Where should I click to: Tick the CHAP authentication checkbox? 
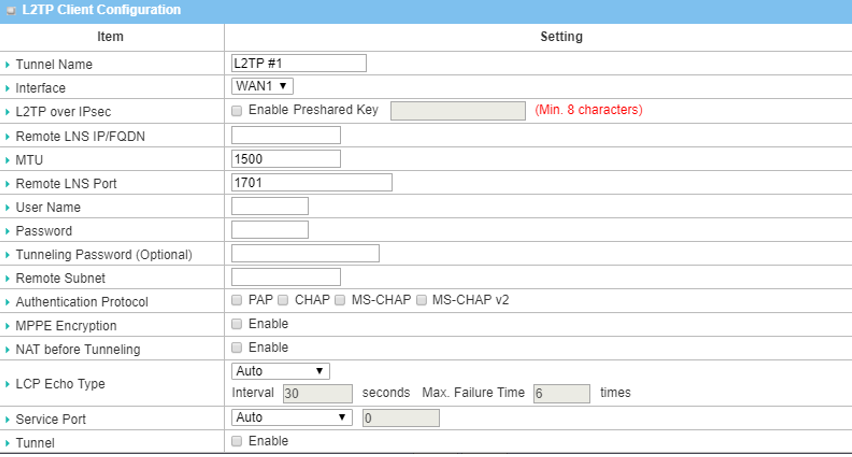[x=283, y=300]
